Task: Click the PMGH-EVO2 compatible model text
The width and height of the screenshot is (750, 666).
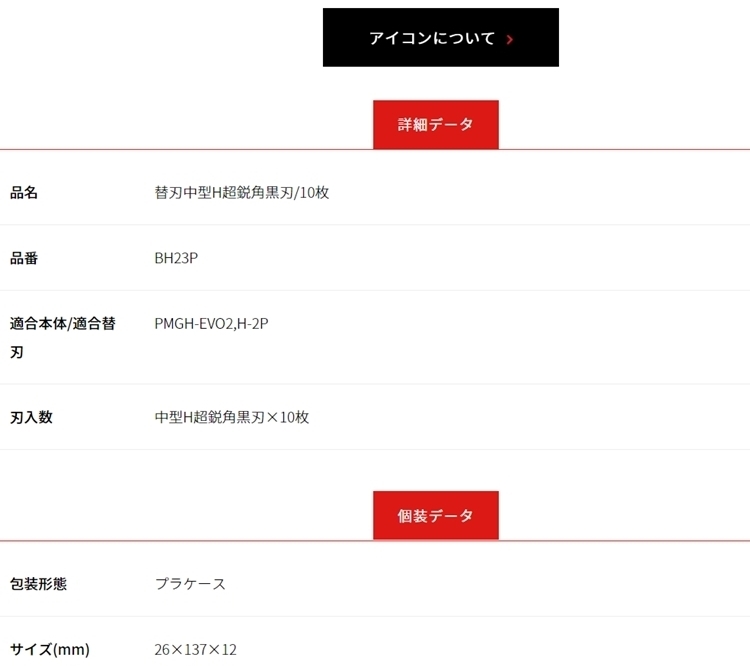Action: 193,324
